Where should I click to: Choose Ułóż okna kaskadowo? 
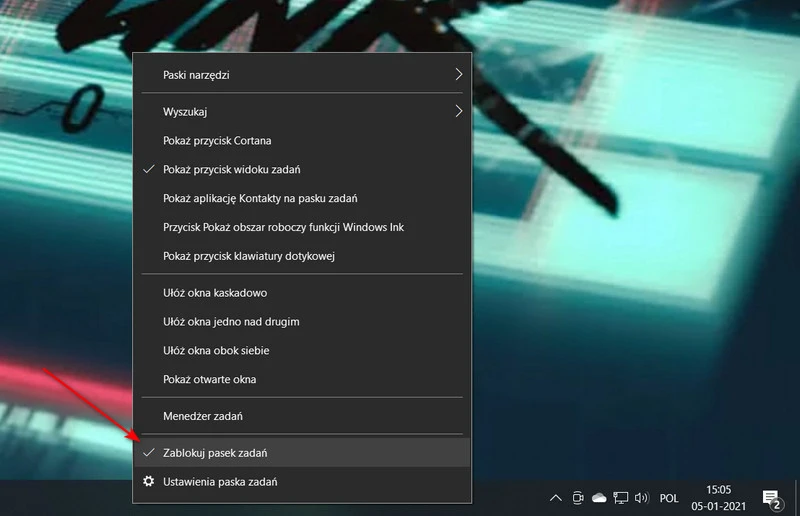(x=215, y=293)
